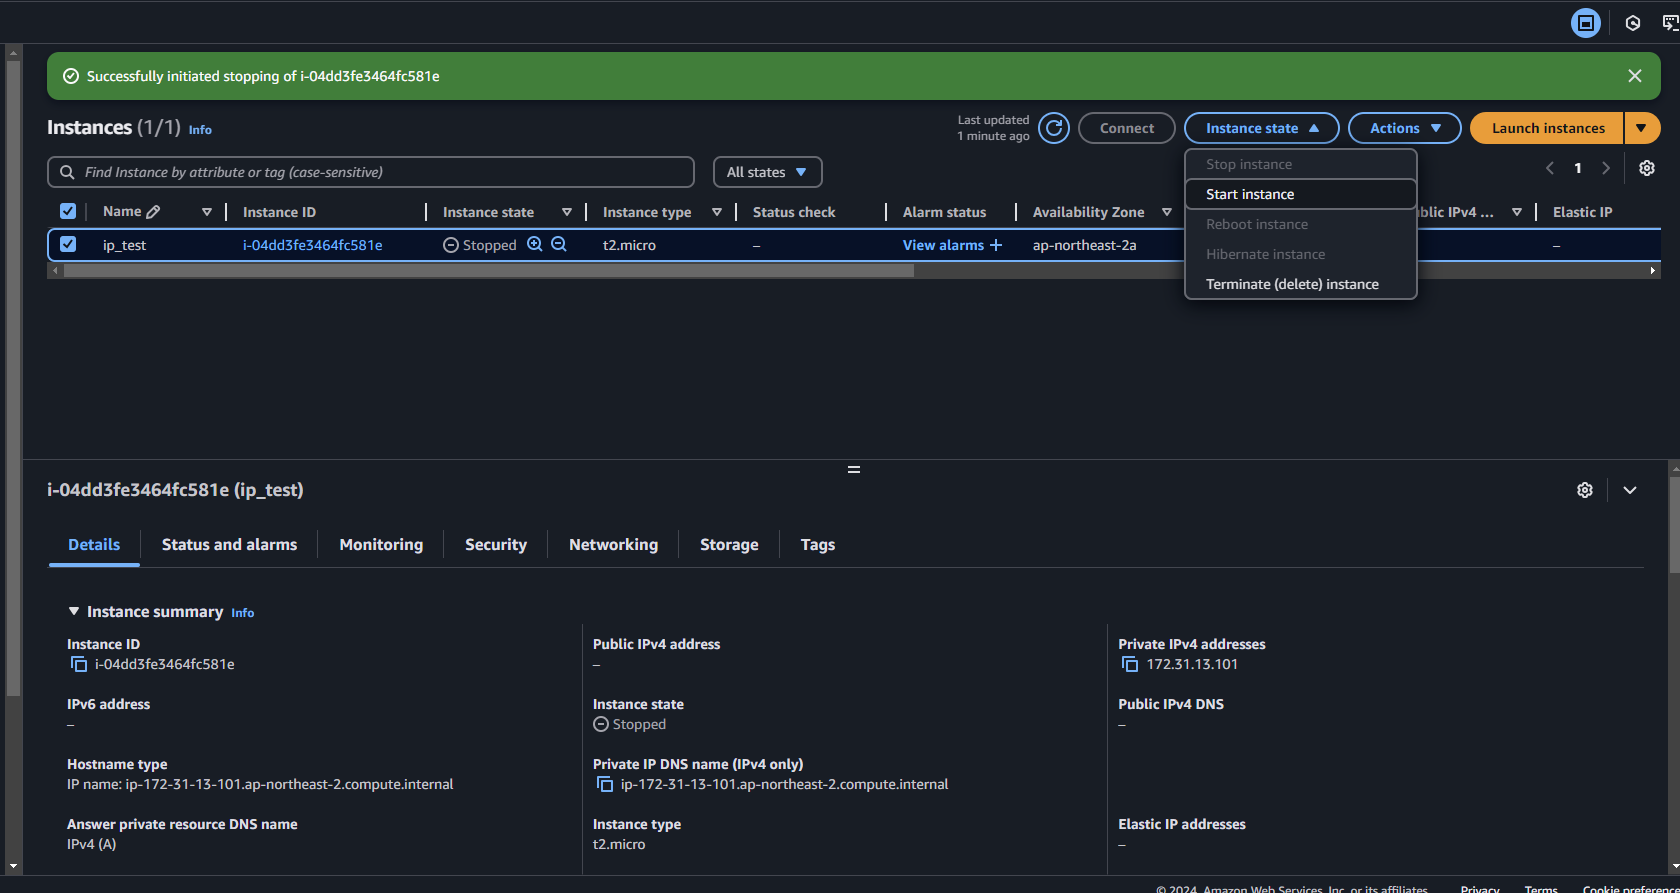Click the Launch instances button

(1547, 128)
